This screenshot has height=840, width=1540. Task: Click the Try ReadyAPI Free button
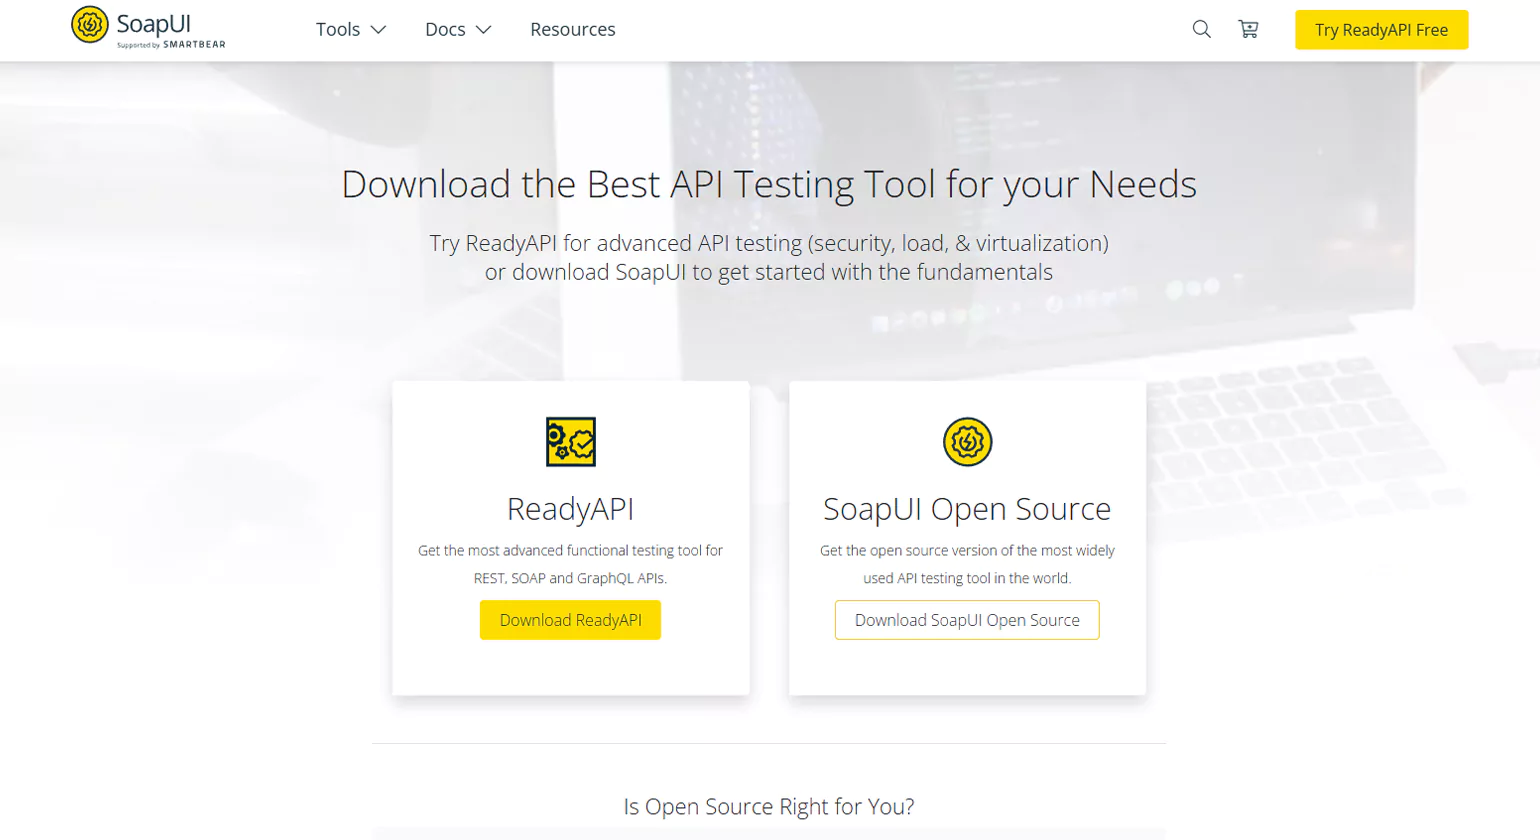1381,29
